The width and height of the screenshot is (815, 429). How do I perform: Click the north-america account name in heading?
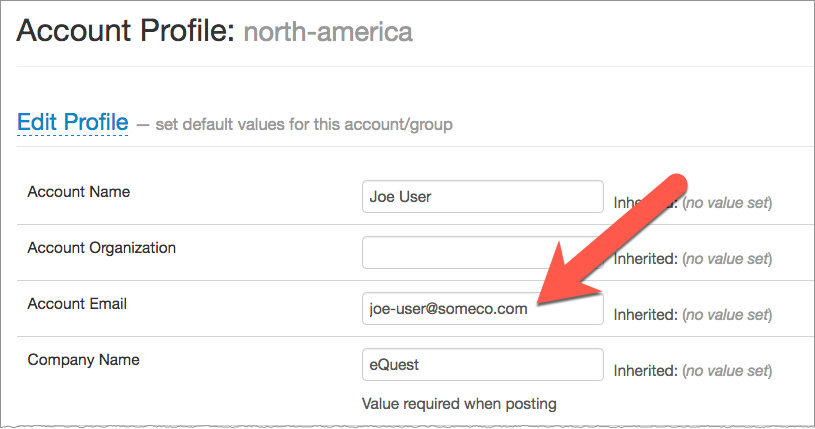coord(328,33)
